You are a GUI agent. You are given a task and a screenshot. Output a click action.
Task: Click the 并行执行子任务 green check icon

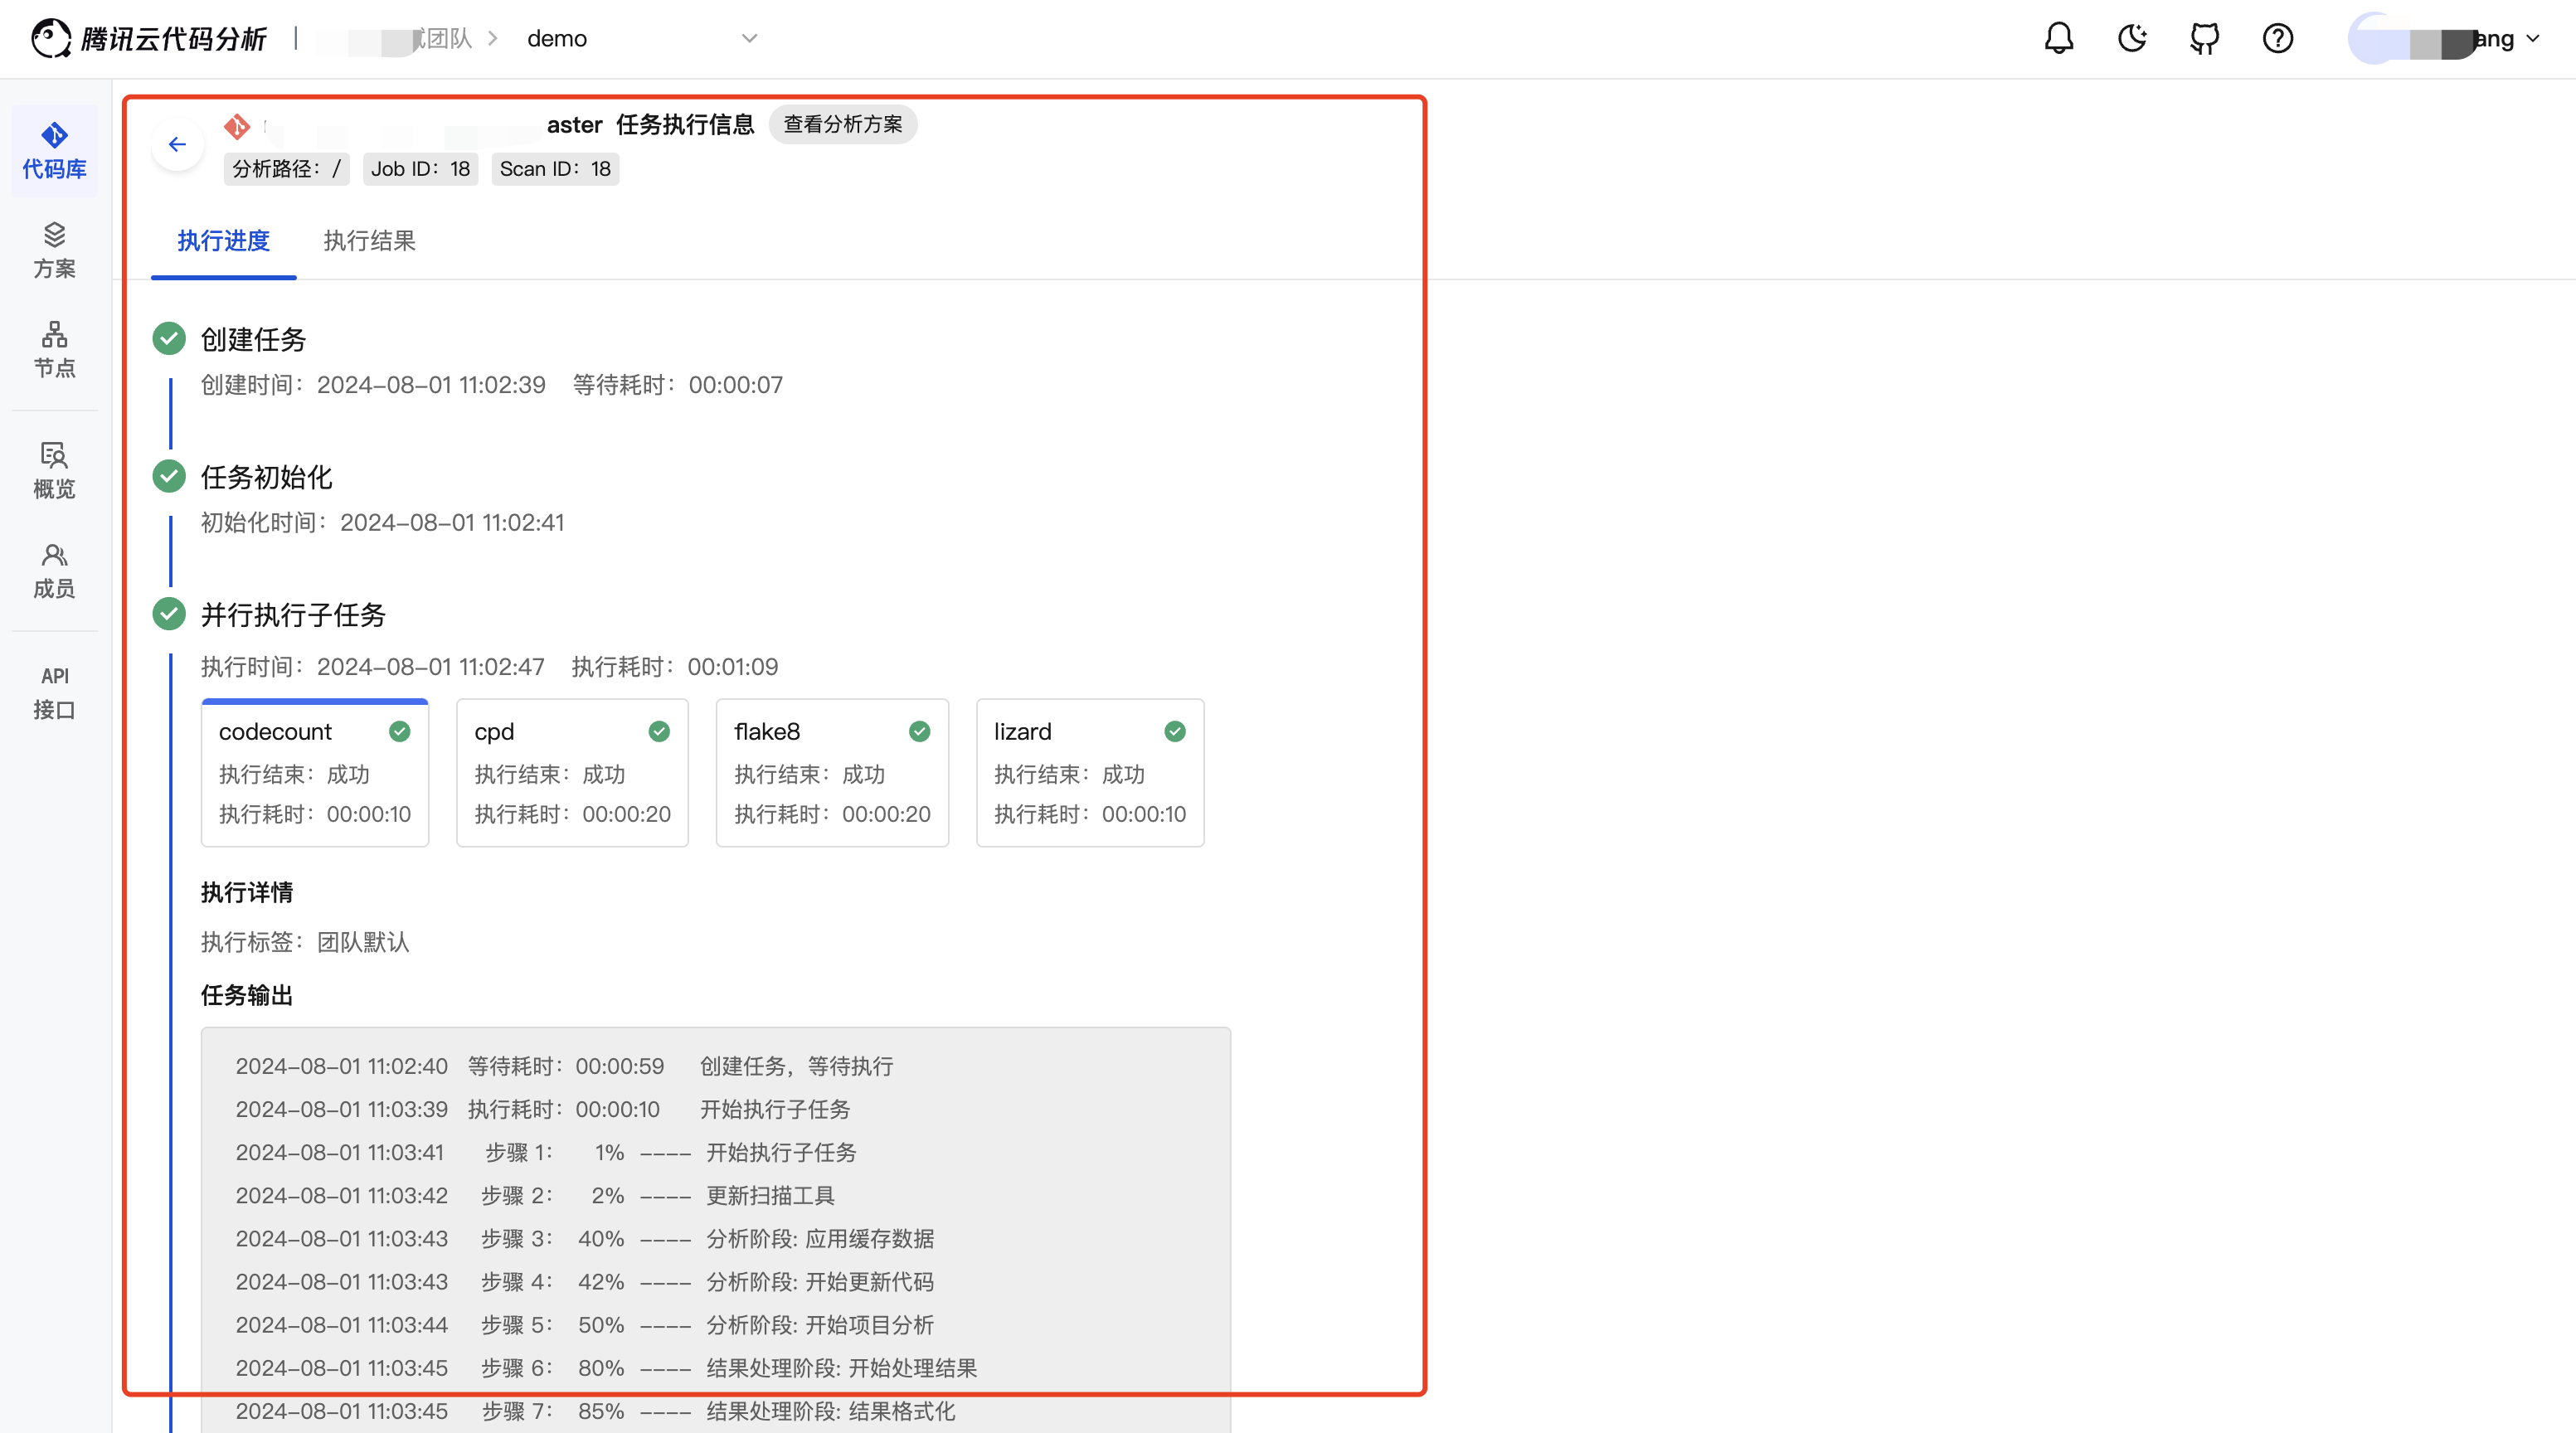[x=169, y=614]
